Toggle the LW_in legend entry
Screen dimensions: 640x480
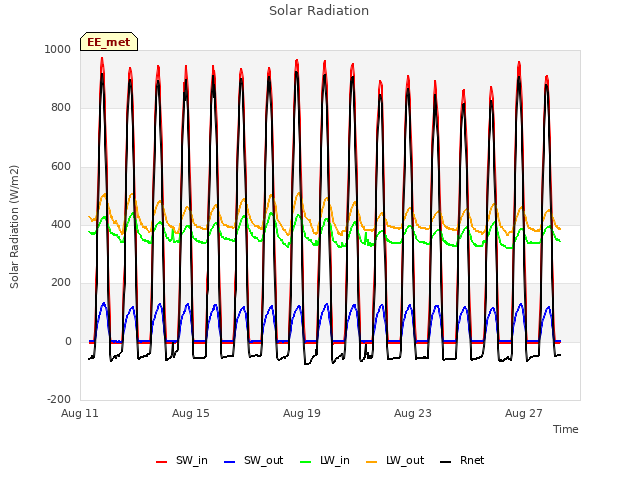pyautogui.click(x=325, y=460)
